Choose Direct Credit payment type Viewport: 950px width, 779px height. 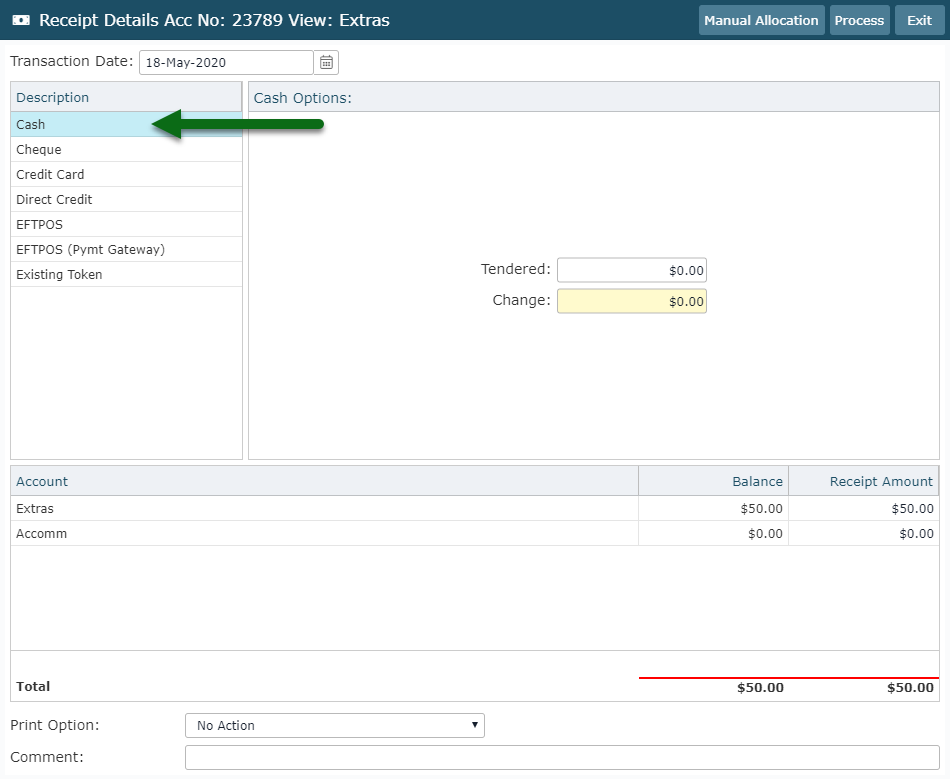(126, 199)
